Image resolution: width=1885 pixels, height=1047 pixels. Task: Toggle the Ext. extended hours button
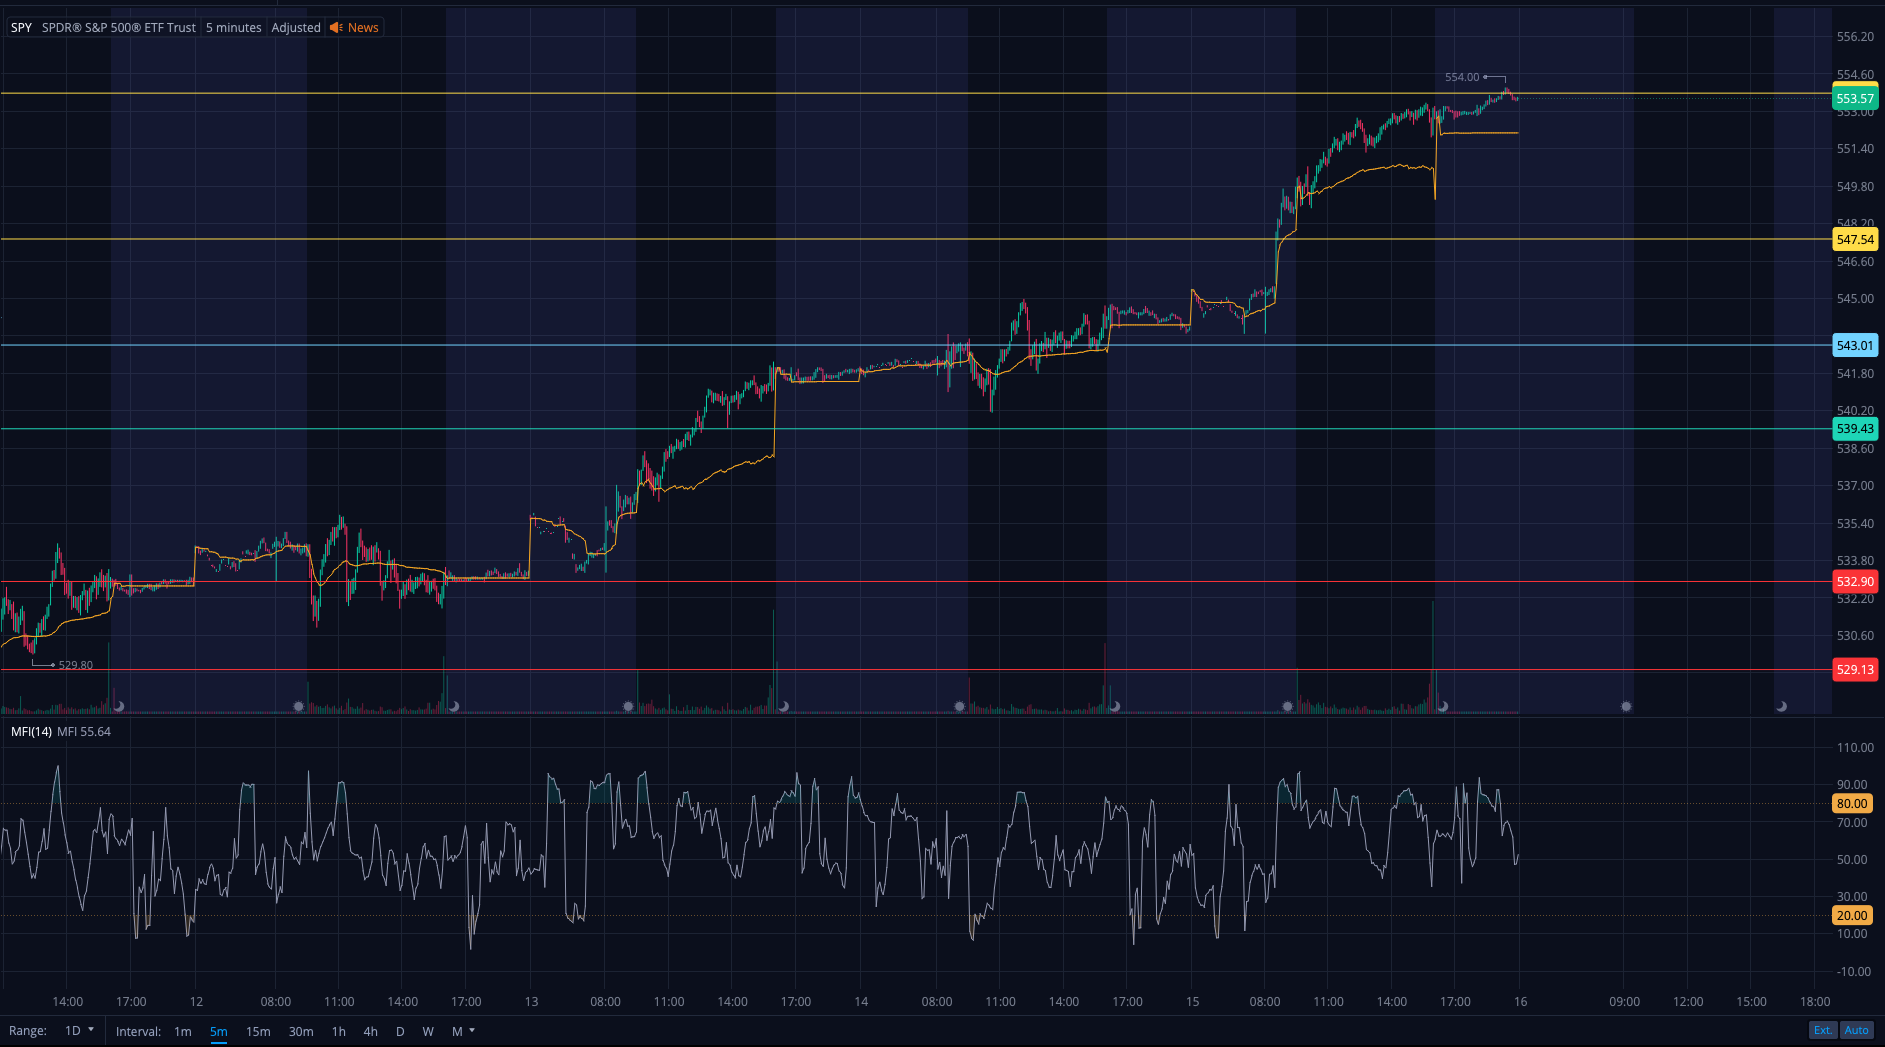tap(1822, 1030)
